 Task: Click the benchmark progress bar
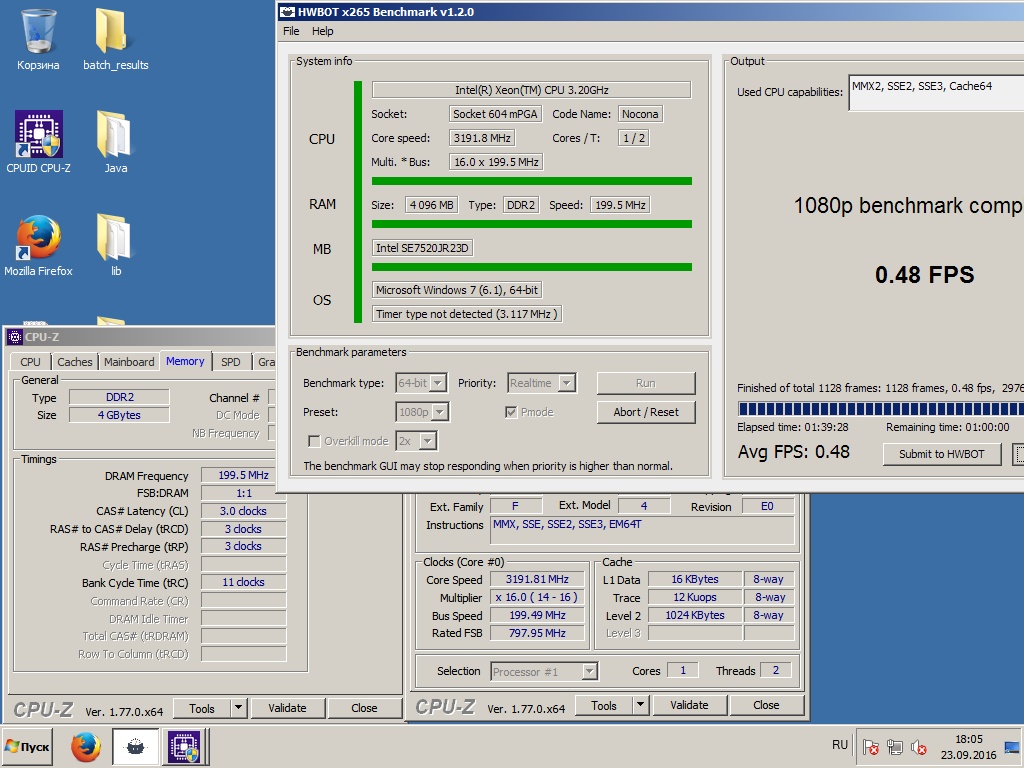click(880, 409)
